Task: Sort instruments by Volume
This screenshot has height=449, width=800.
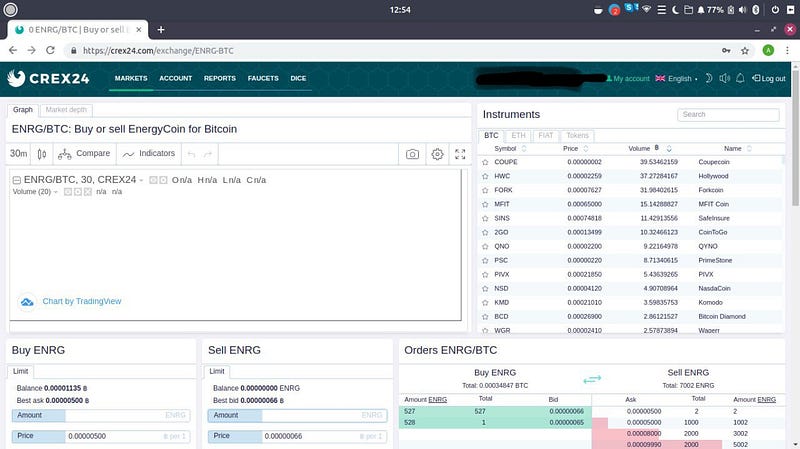Action: pos(649,148)
